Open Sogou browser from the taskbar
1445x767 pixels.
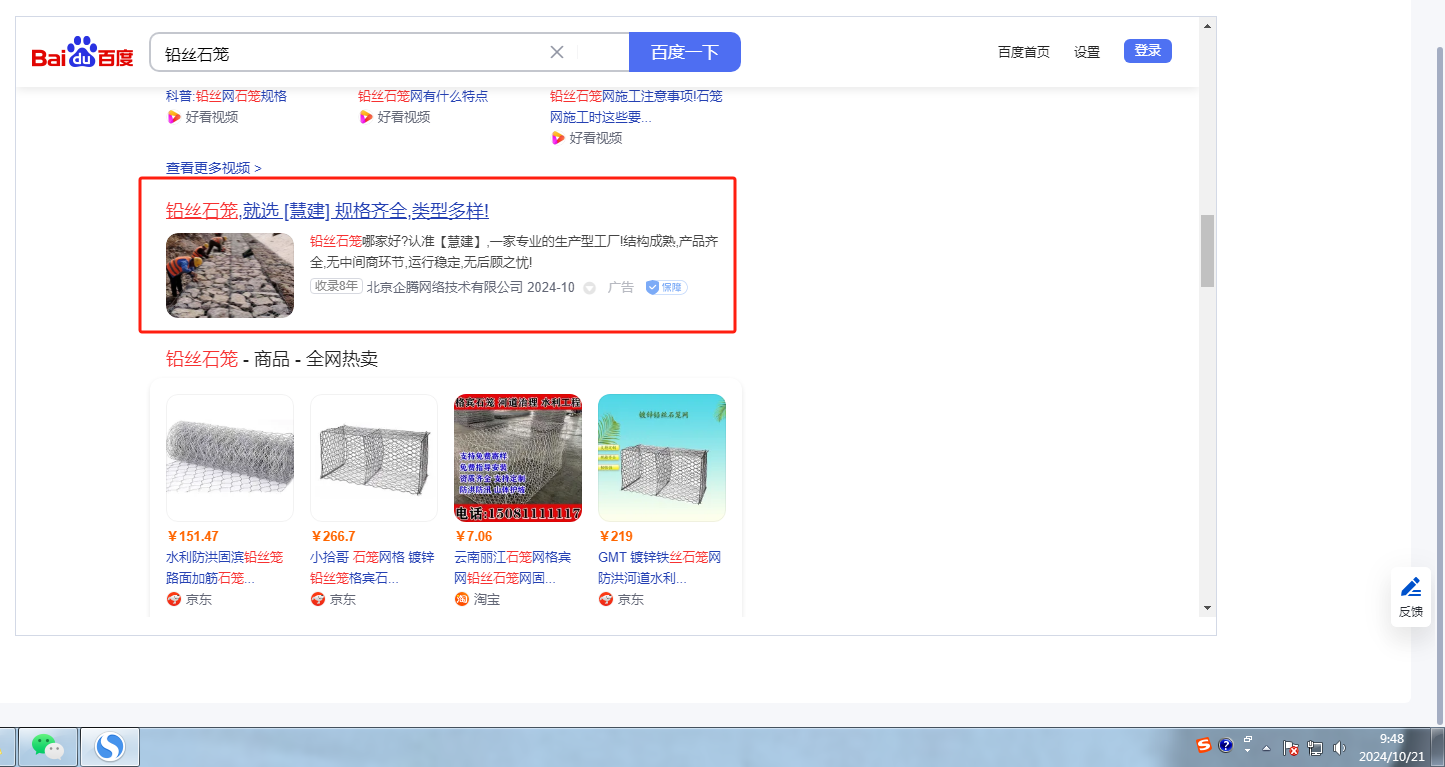pyautogui.click(x=108, y=747)
